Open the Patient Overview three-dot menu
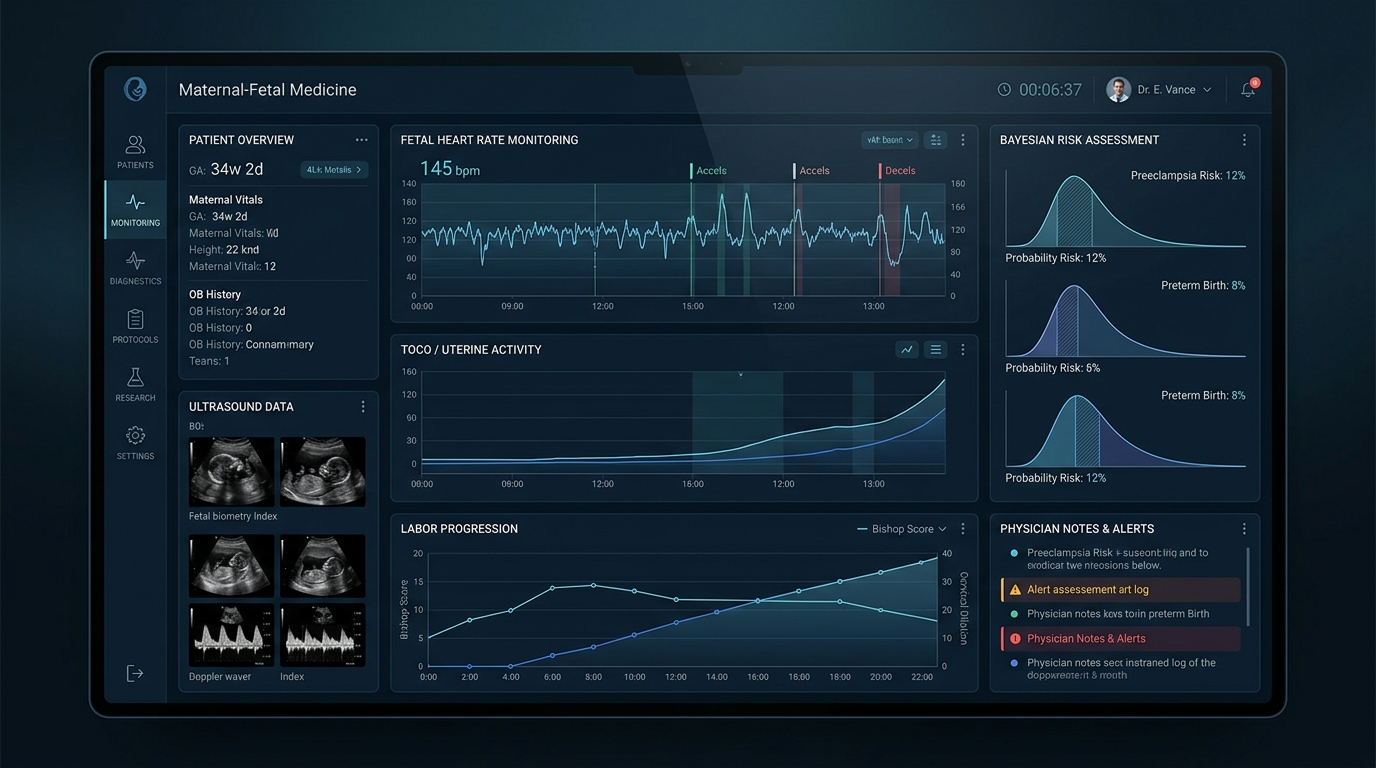The image size is (1376, 768). 361,140
